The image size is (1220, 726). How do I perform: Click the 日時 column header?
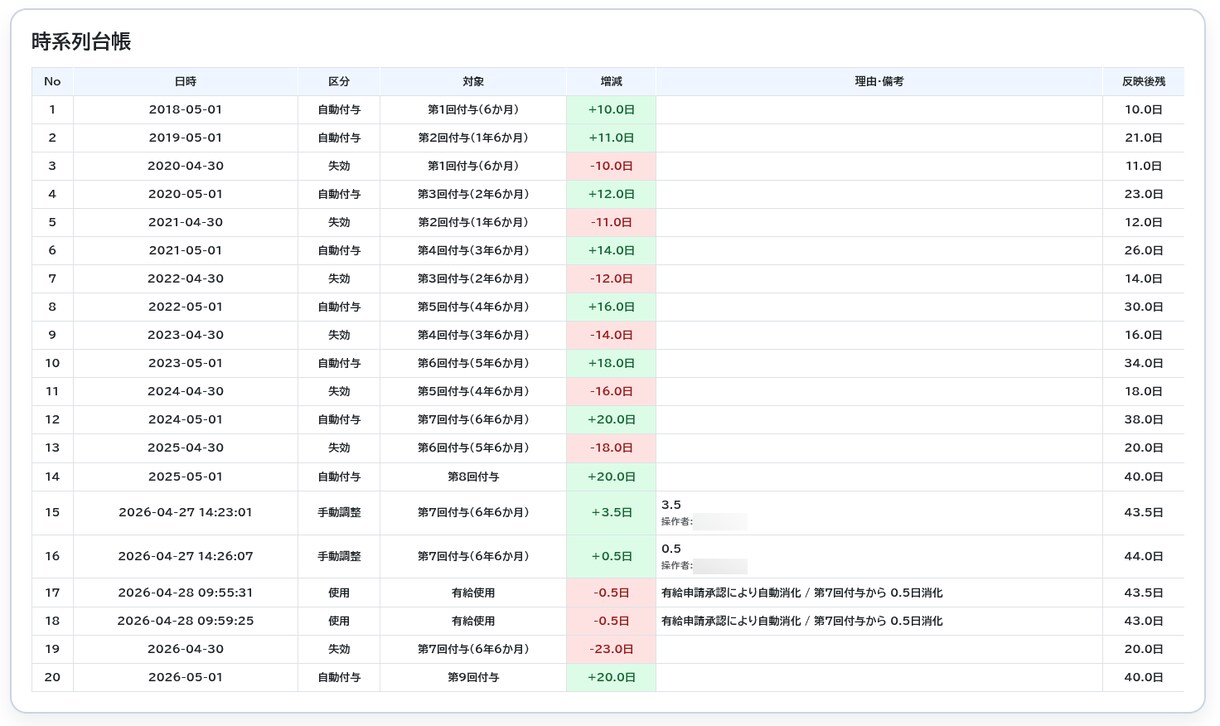click(185, 81)
